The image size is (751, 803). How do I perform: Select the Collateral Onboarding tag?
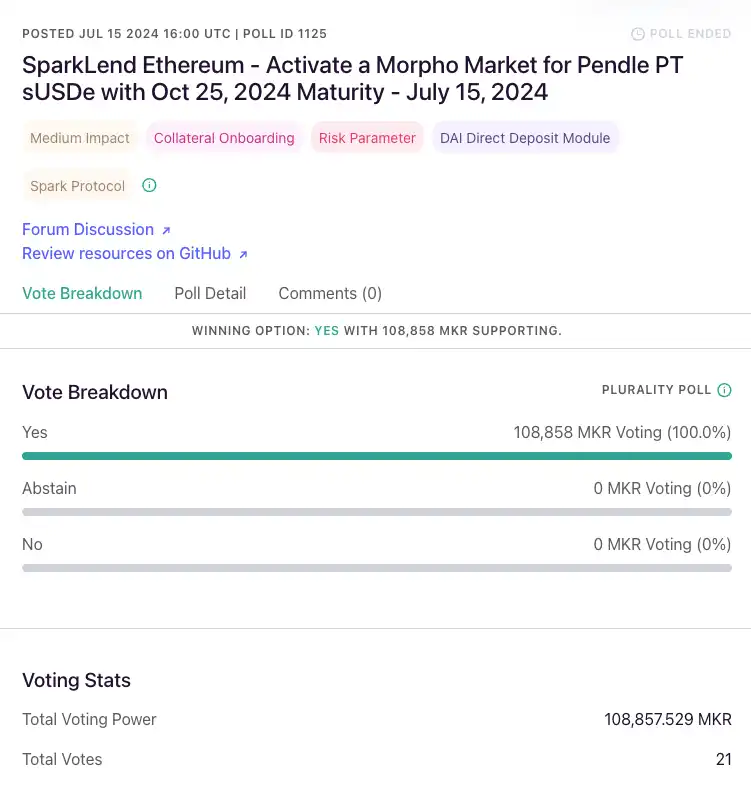(x=224, y=138)
